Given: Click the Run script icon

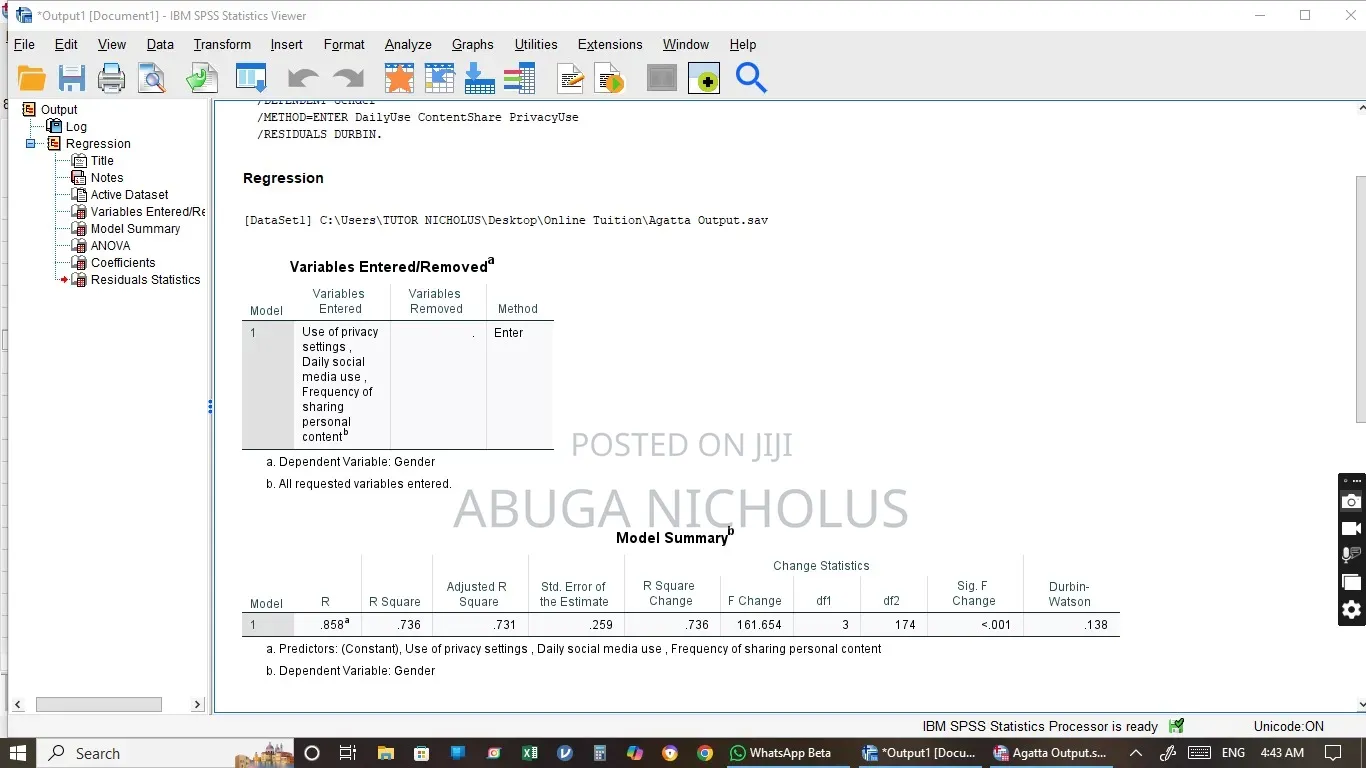Looking at the screenshot, I should (610, 78).
